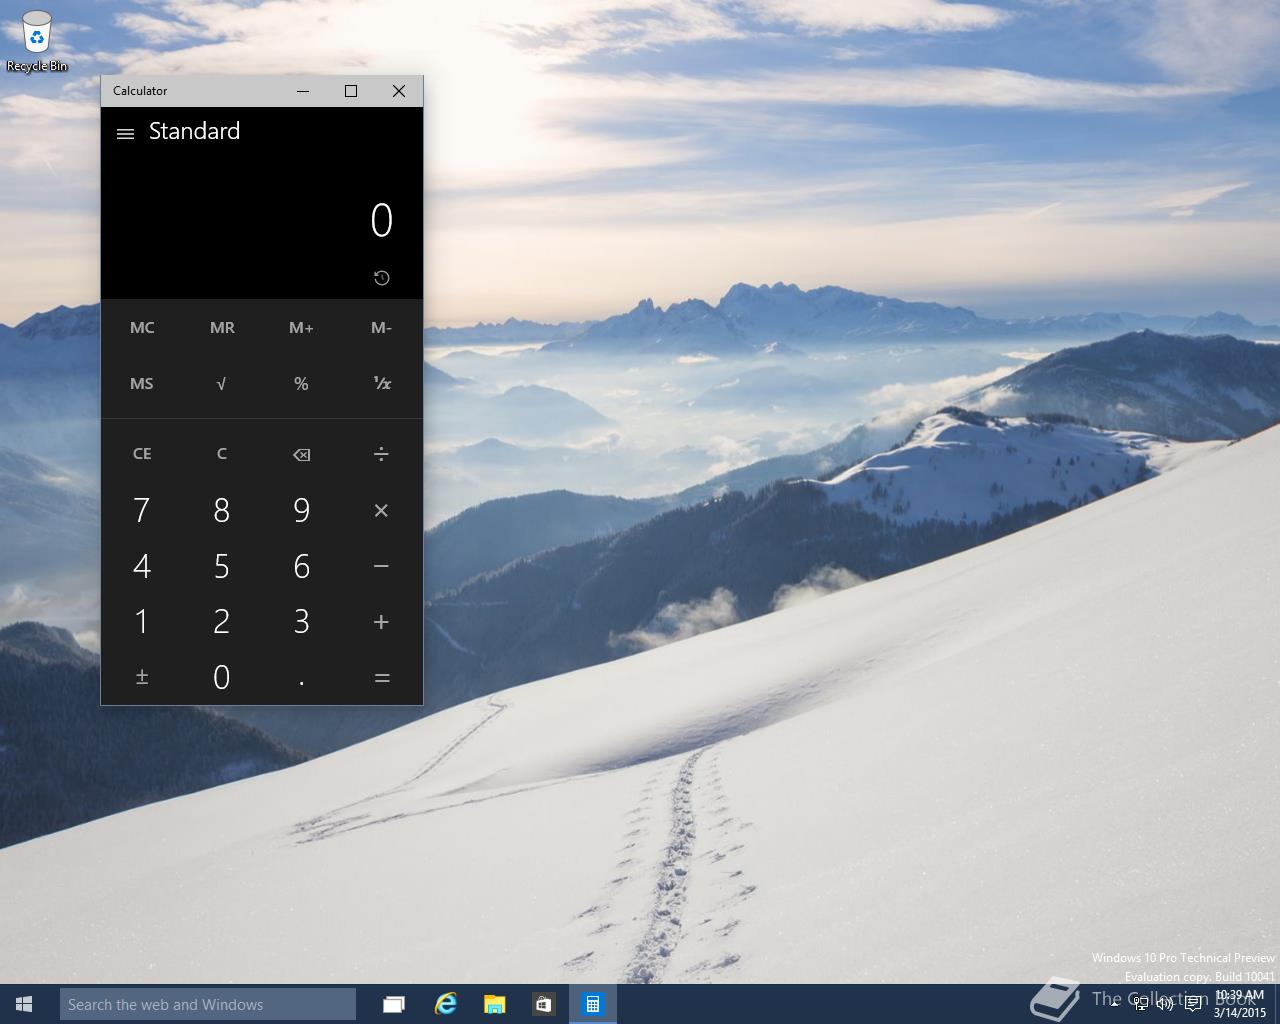Close the Calculator window
Screen dimensions: 1280x1024
coord(399,91)
